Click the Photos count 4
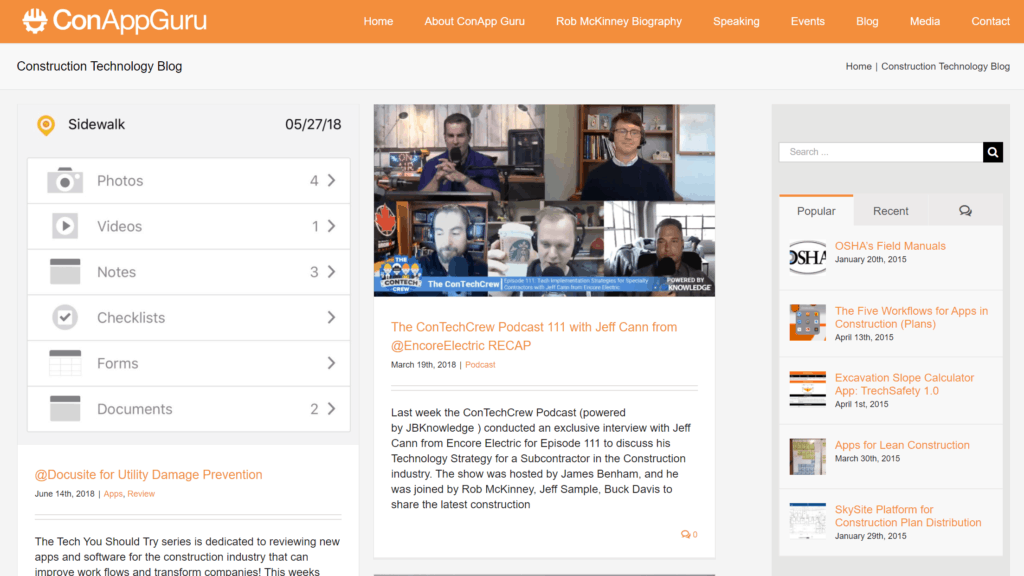Image resolution: width=1024 pixels, height=576 pixels. pyautogui.click(x=314, y=181)
